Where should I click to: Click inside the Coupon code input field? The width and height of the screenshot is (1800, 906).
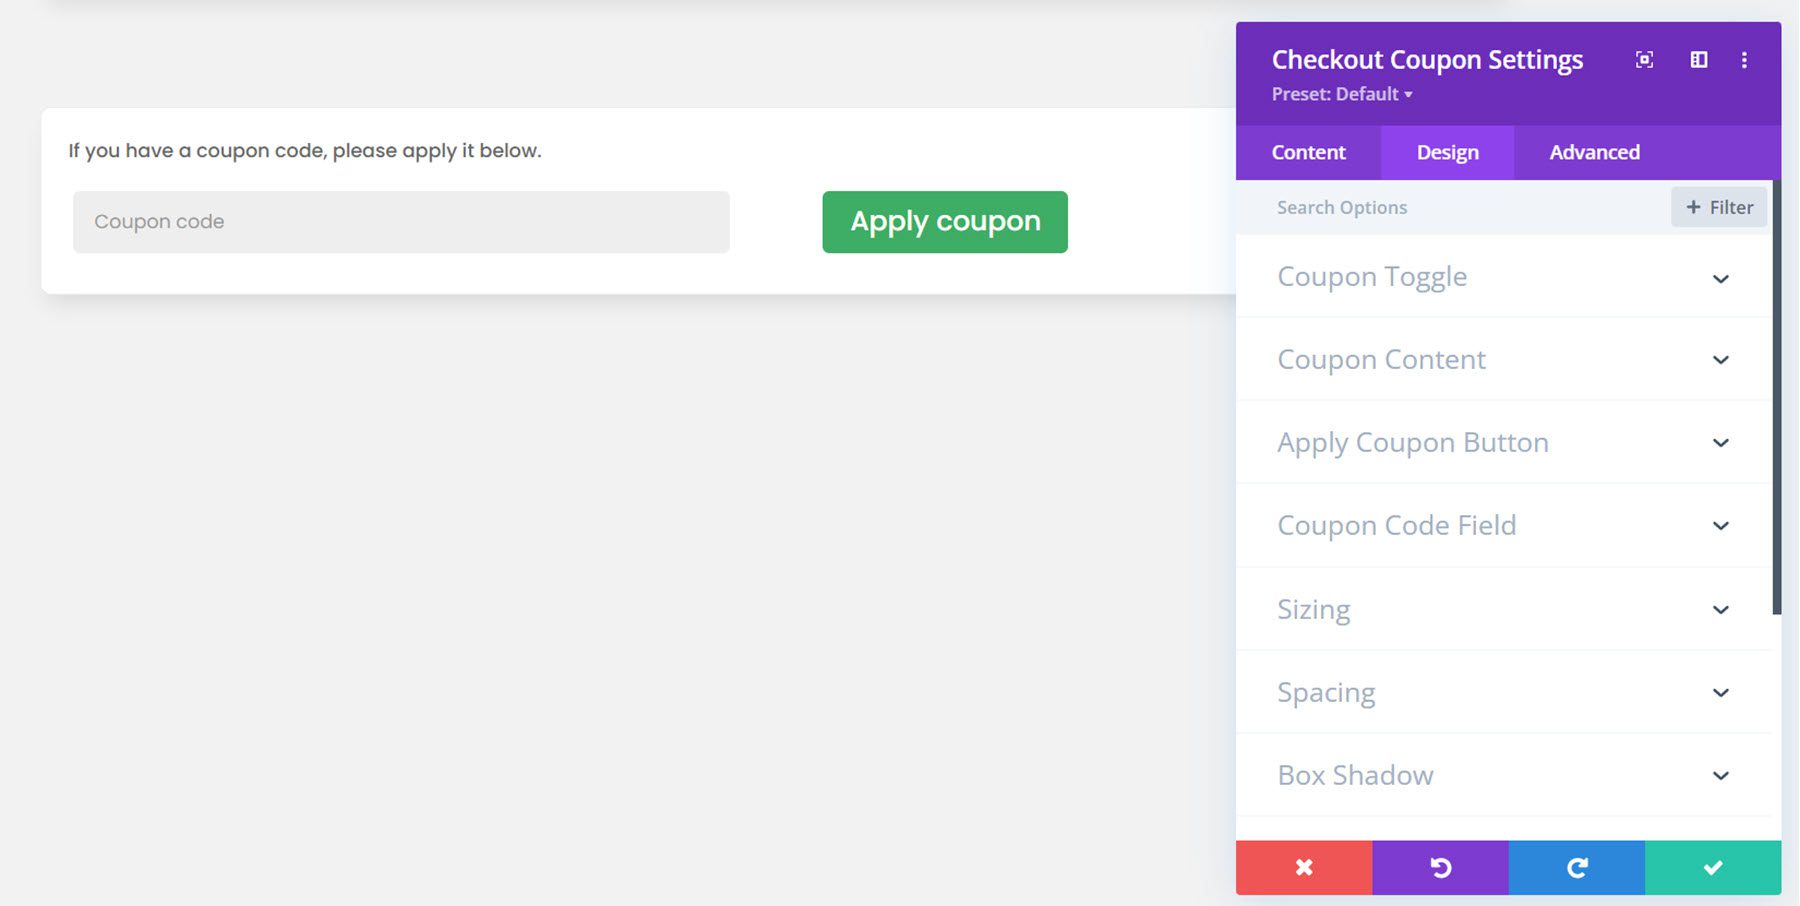click(x=400, y=221)
